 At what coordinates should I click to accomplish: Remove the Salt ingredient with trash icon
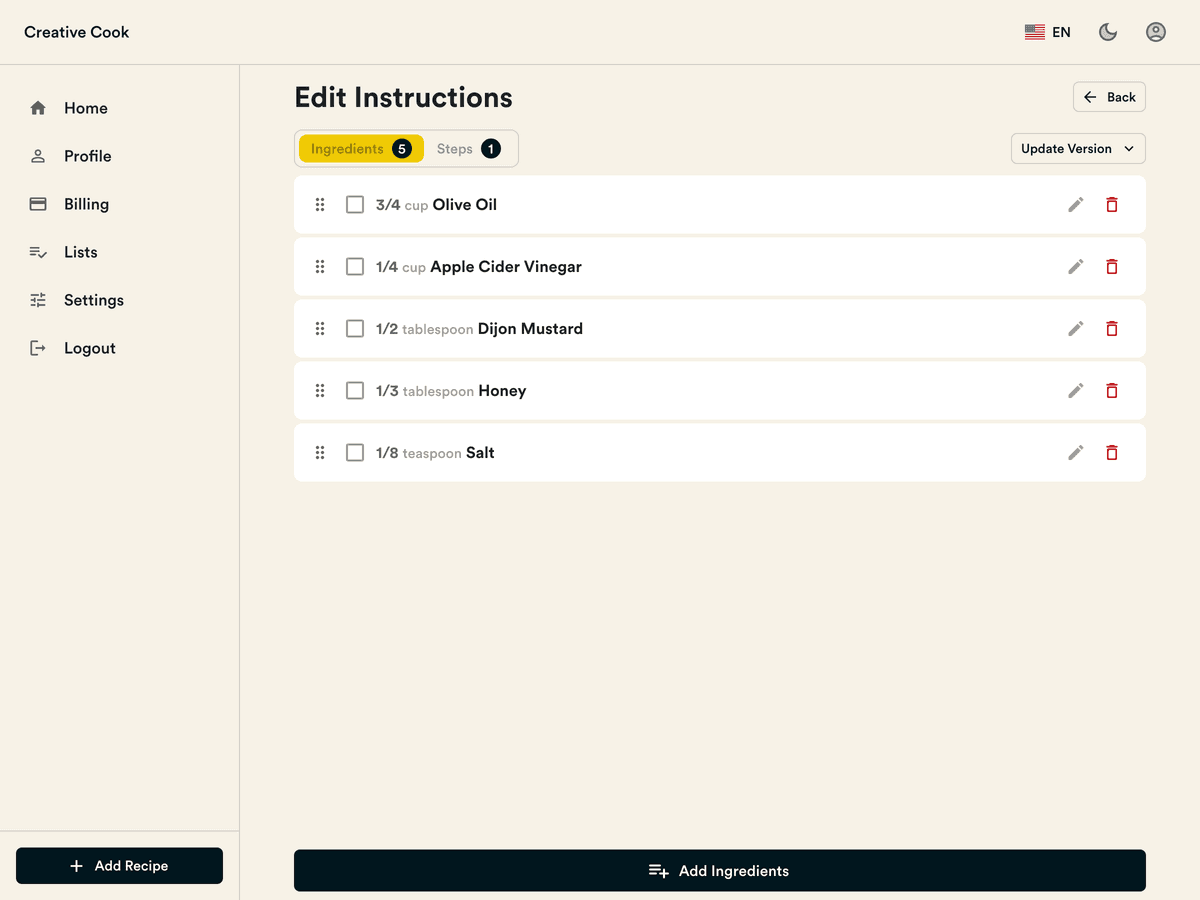1111,453
